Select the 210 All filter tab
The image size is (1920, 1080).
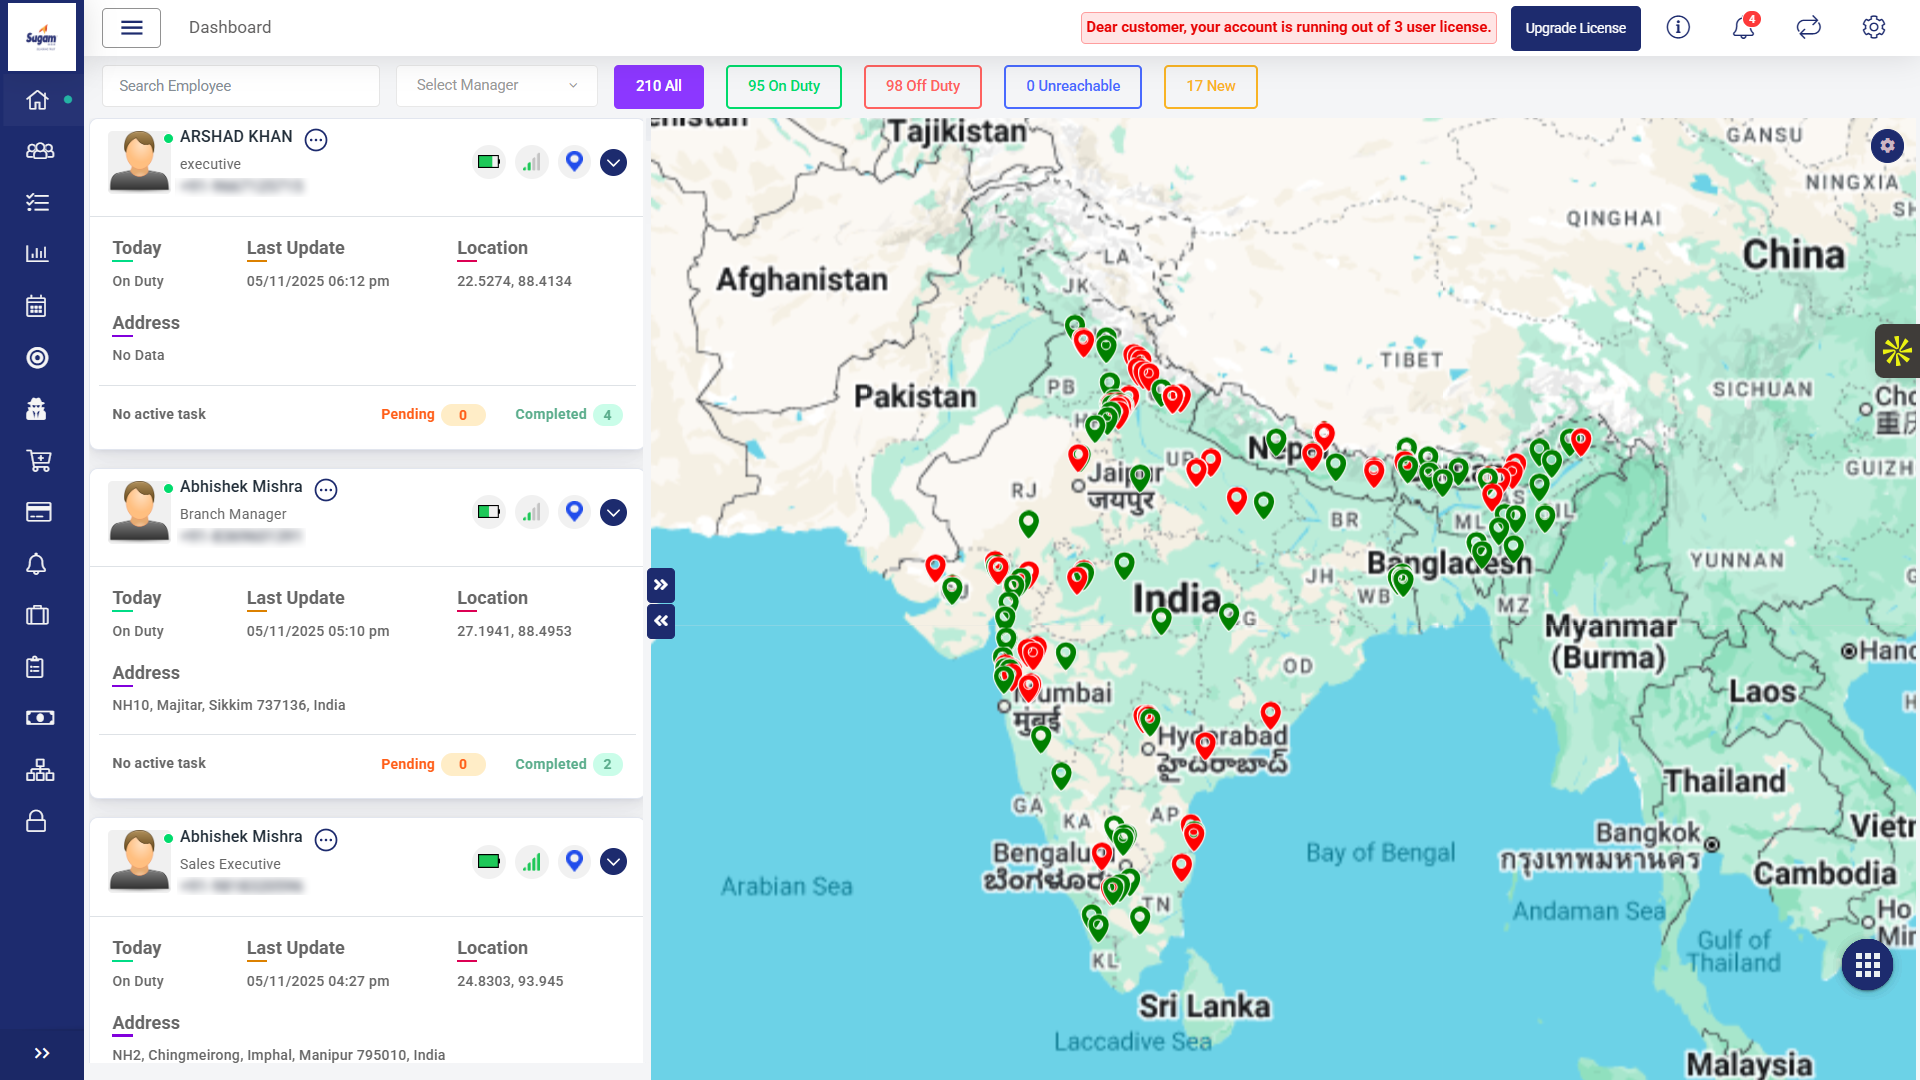click(x=659, y=86)
